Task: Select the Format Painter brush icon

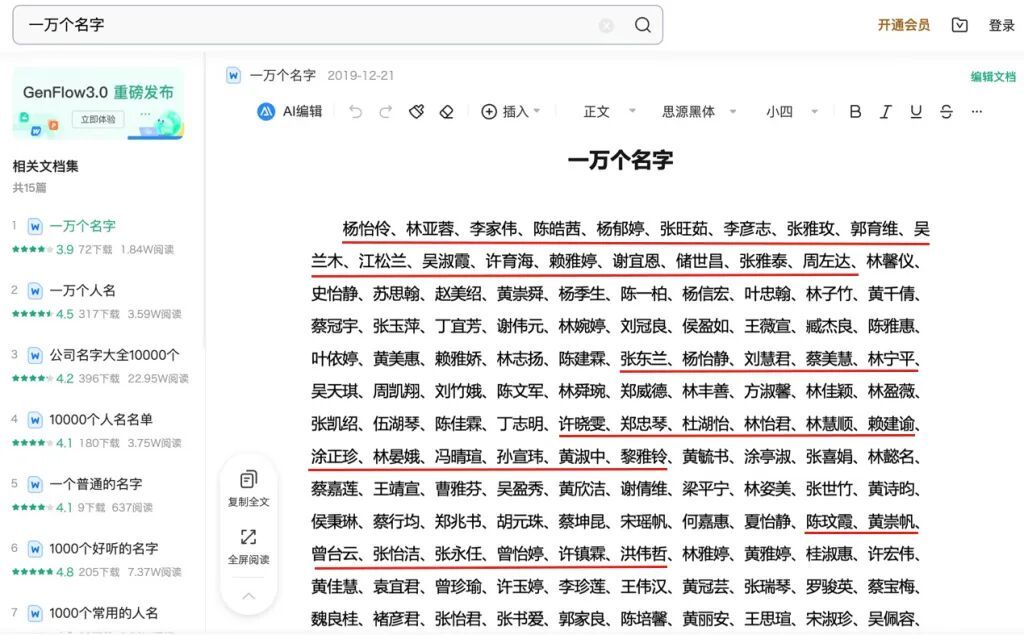Action: (x=417, y=112)
